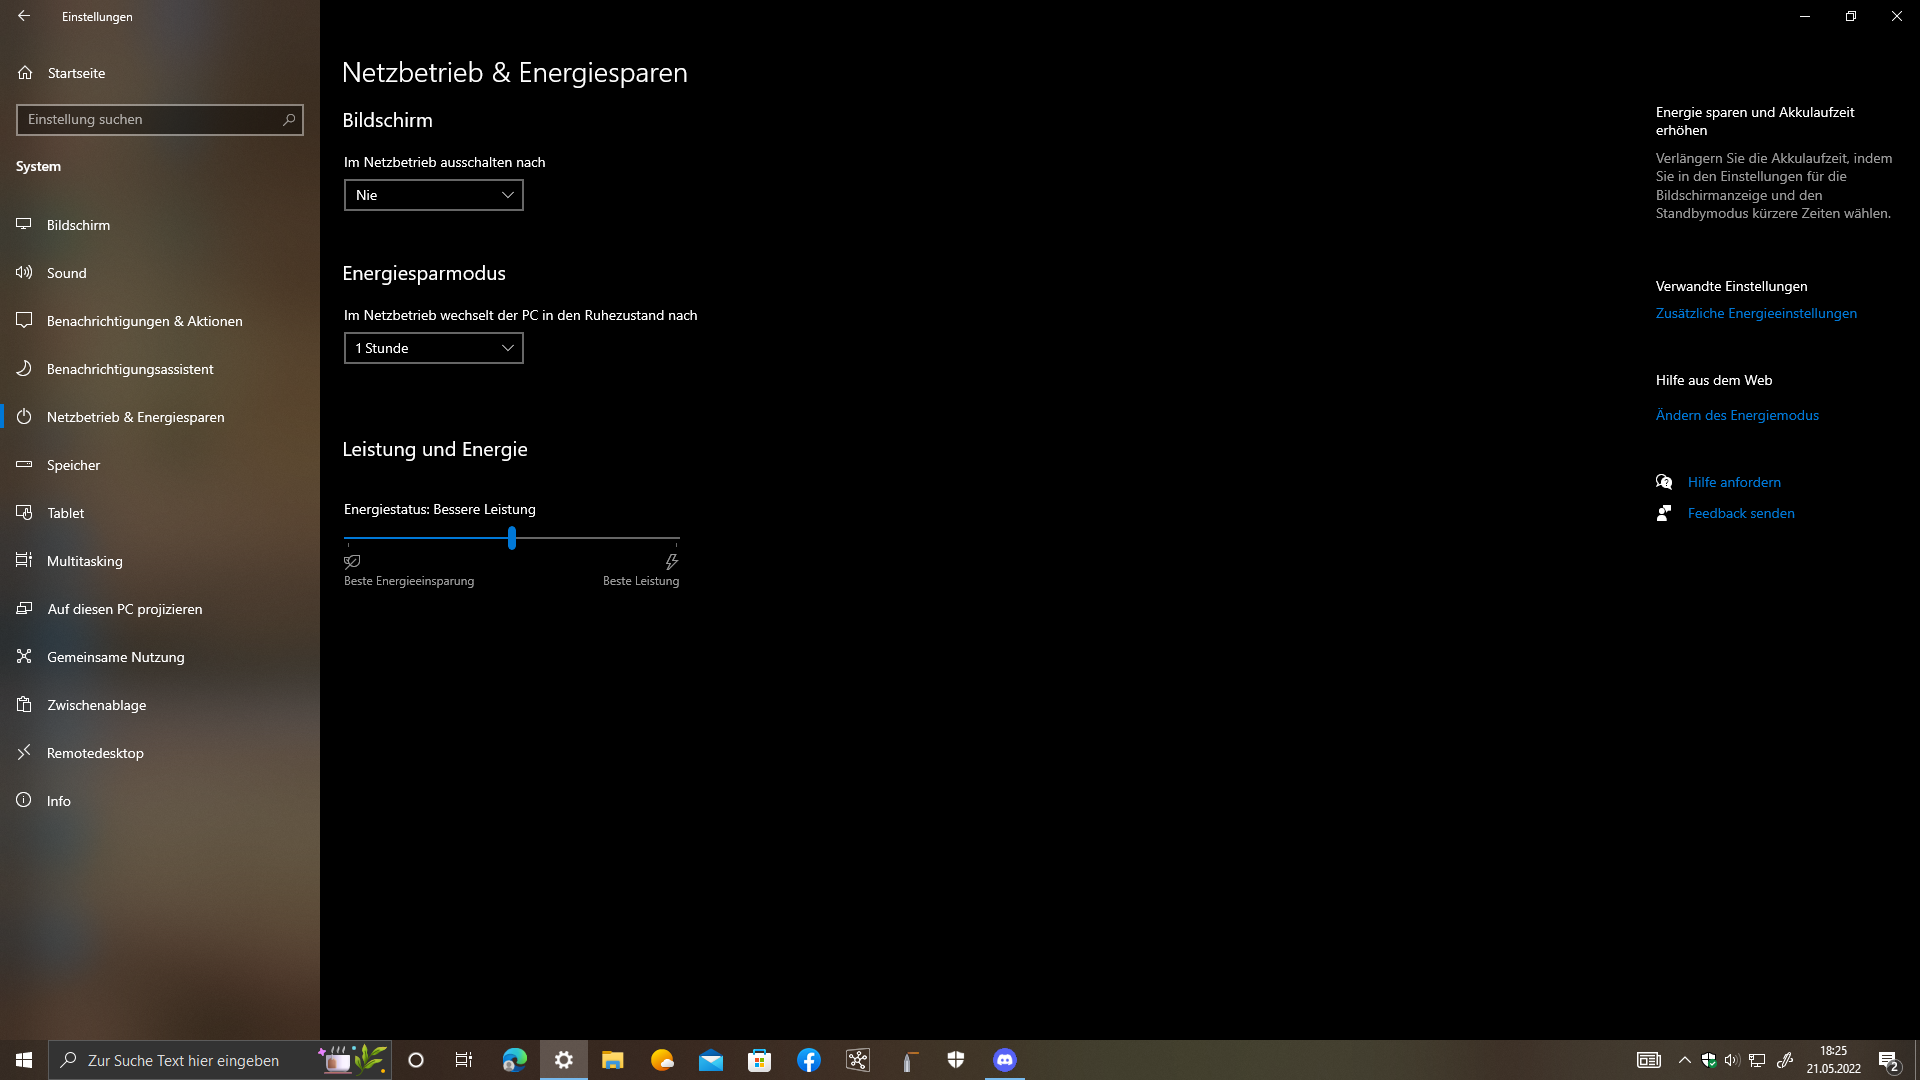Click the search magnifier in settings field
This screenshot has width=1920, height=1080.
(289, 120)
